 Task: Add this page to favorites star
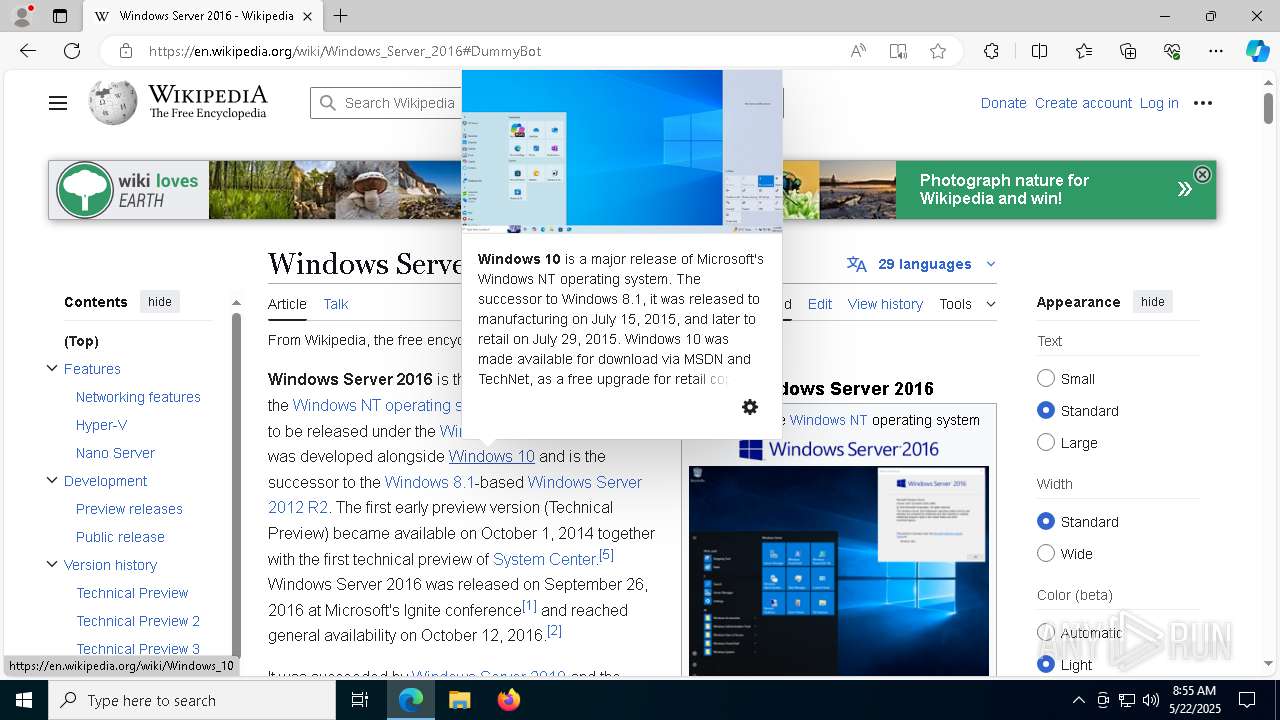tap(938, 51)
